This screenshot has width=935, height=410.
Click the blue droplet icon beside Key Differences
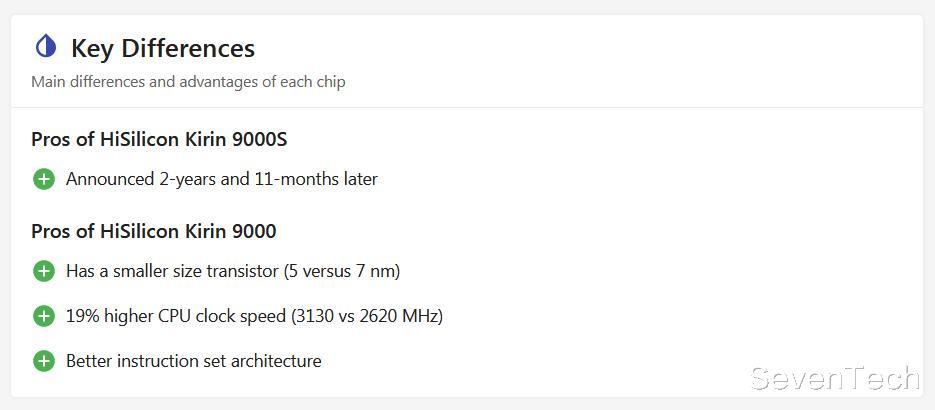46,46
